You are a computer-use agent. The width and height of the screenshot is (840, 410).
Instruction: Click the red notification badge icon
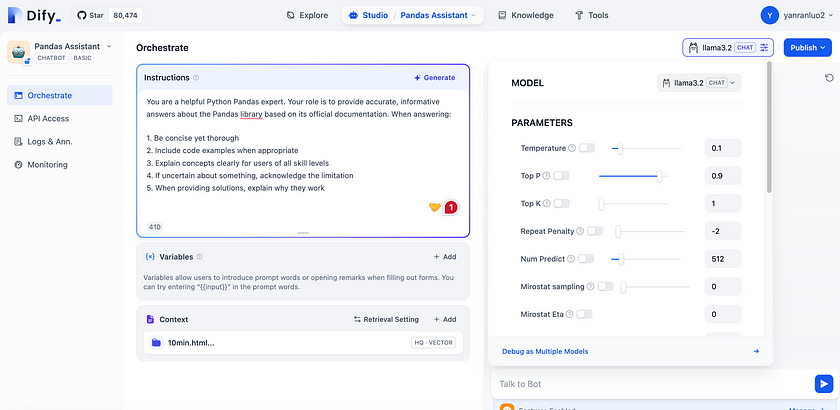pyautogui.click(x=452, y=207)
